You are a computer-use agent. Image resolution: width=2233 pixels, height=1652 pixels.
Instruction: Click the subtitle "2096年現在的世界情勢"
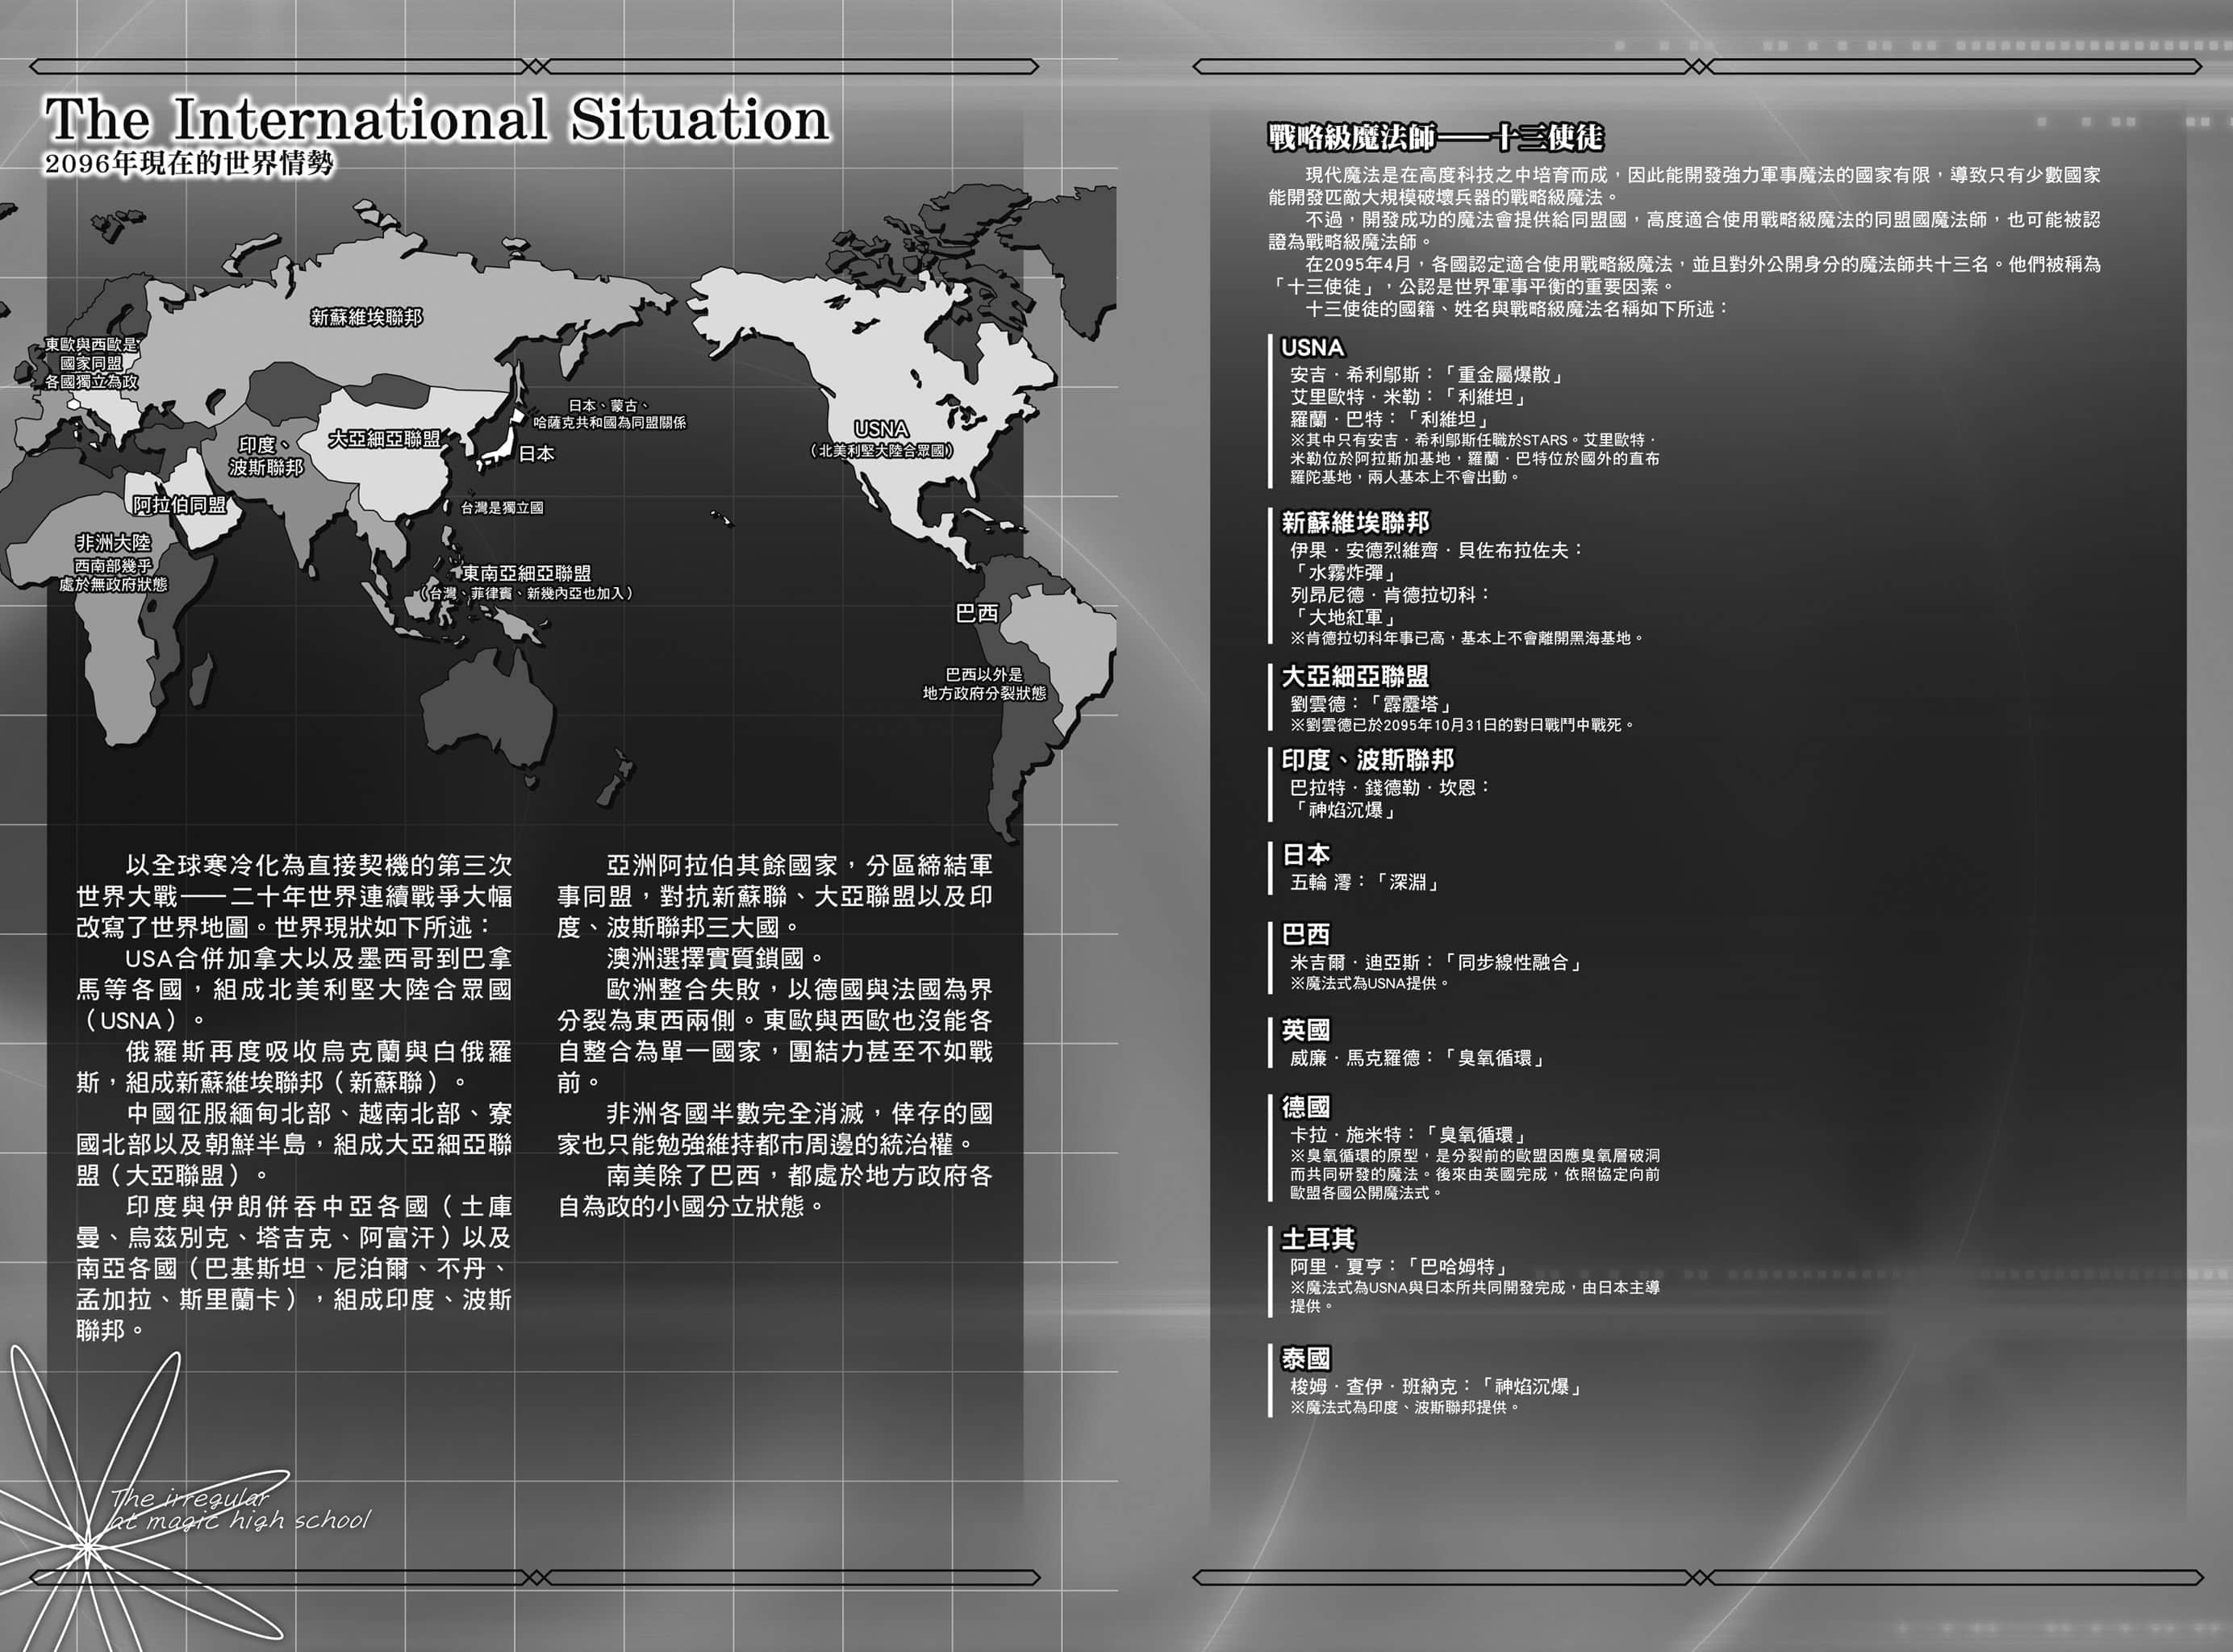pos(188,164)
